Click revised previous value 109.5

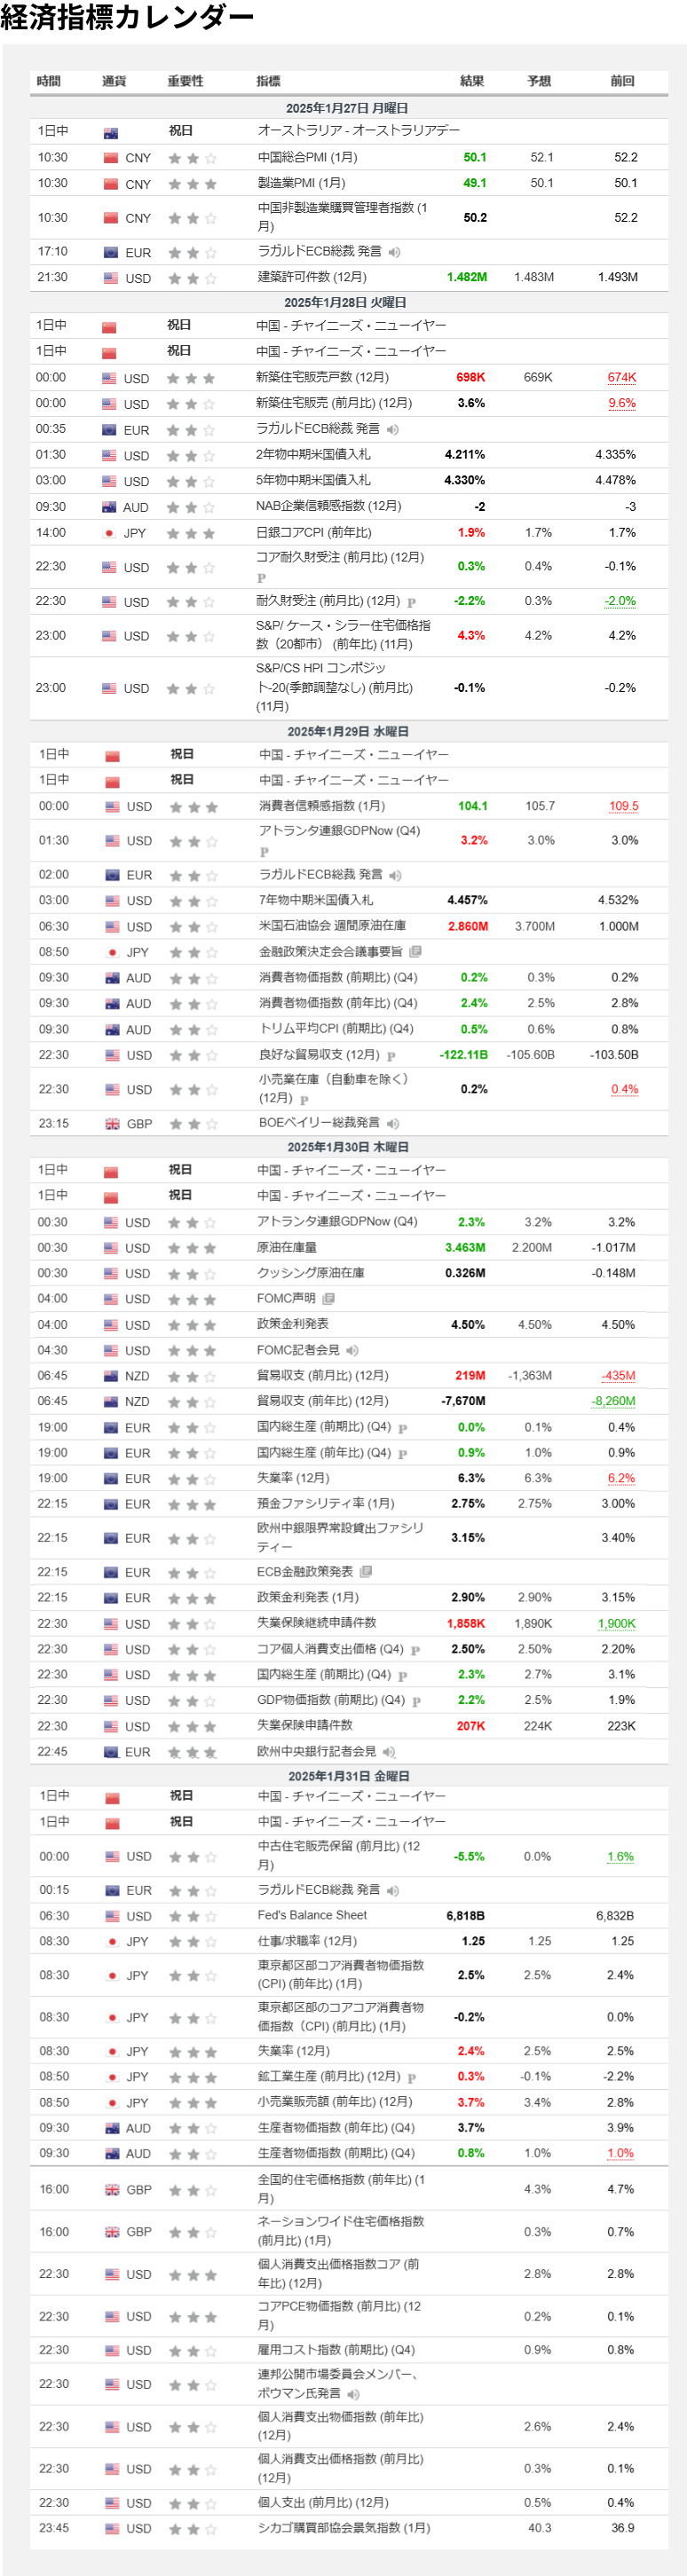pos(623,806)
